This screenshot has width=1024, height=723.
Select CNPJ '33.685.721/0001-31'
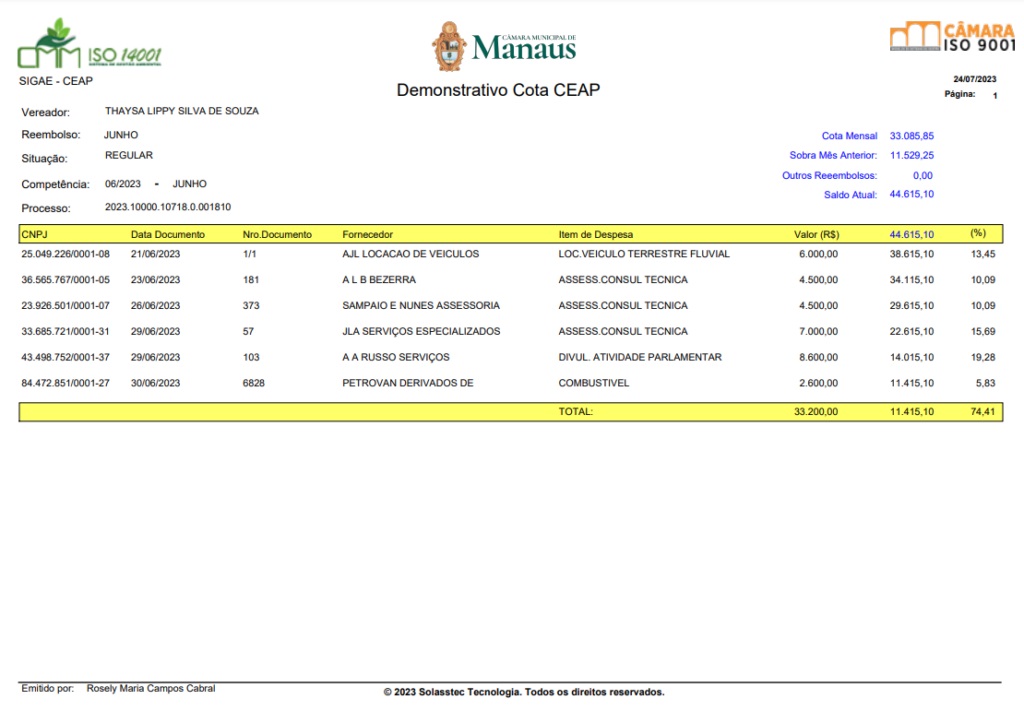(65, 332)
